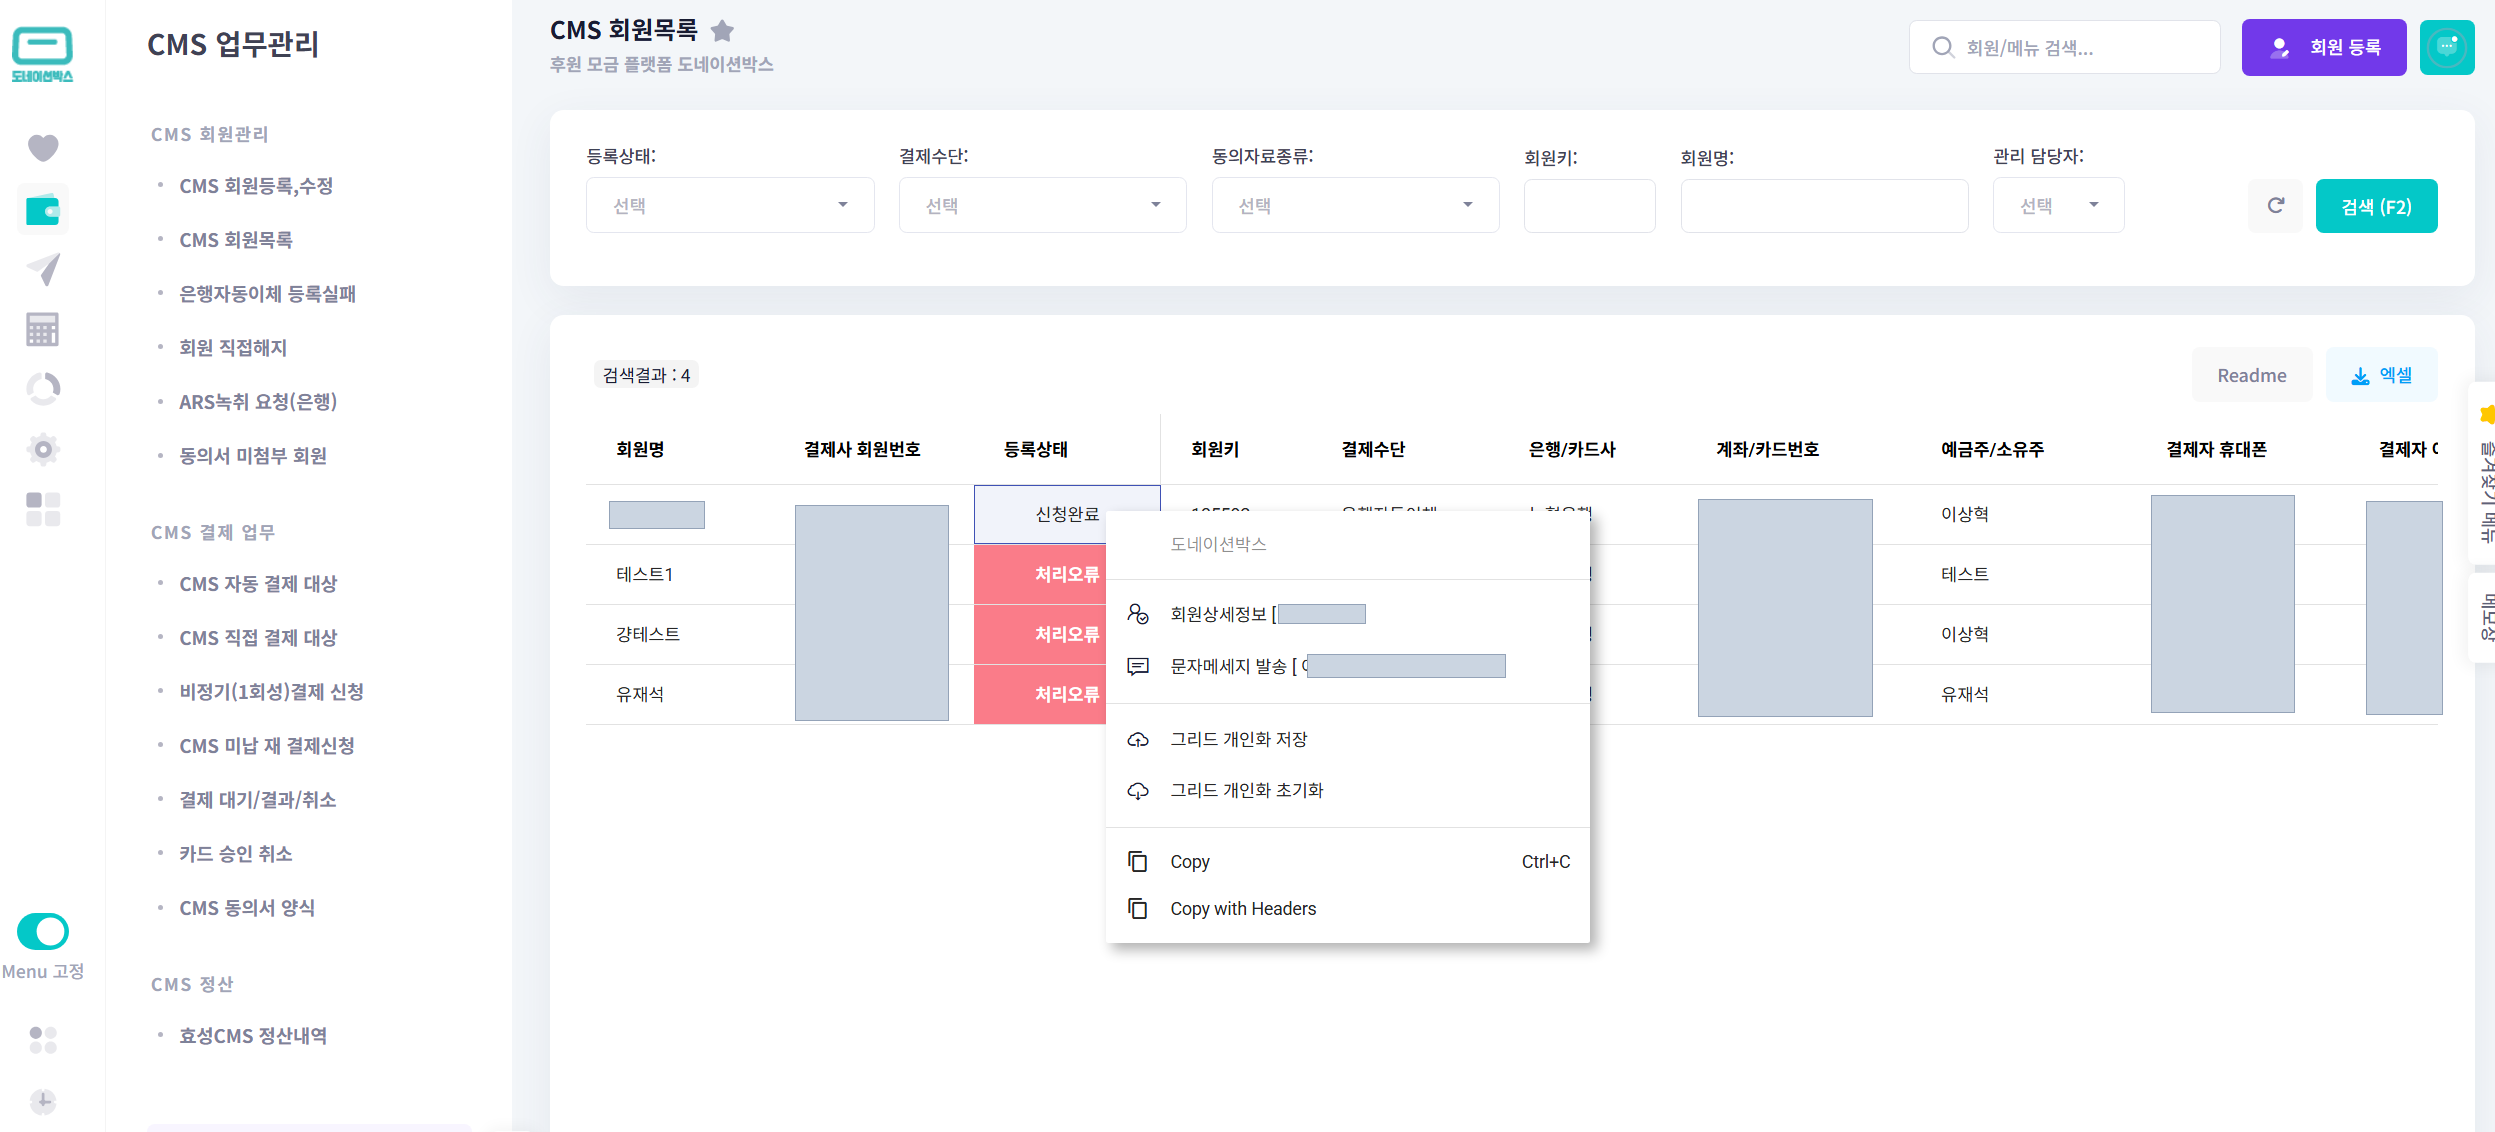Click the 검색 (F2) button

tap(2376, 206)
